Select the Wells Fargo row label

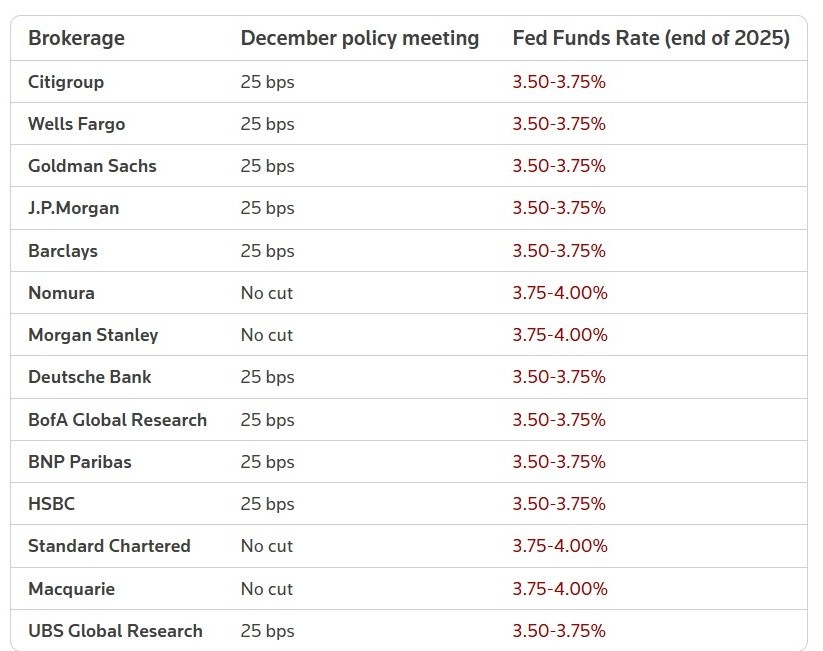click(76, 124)
